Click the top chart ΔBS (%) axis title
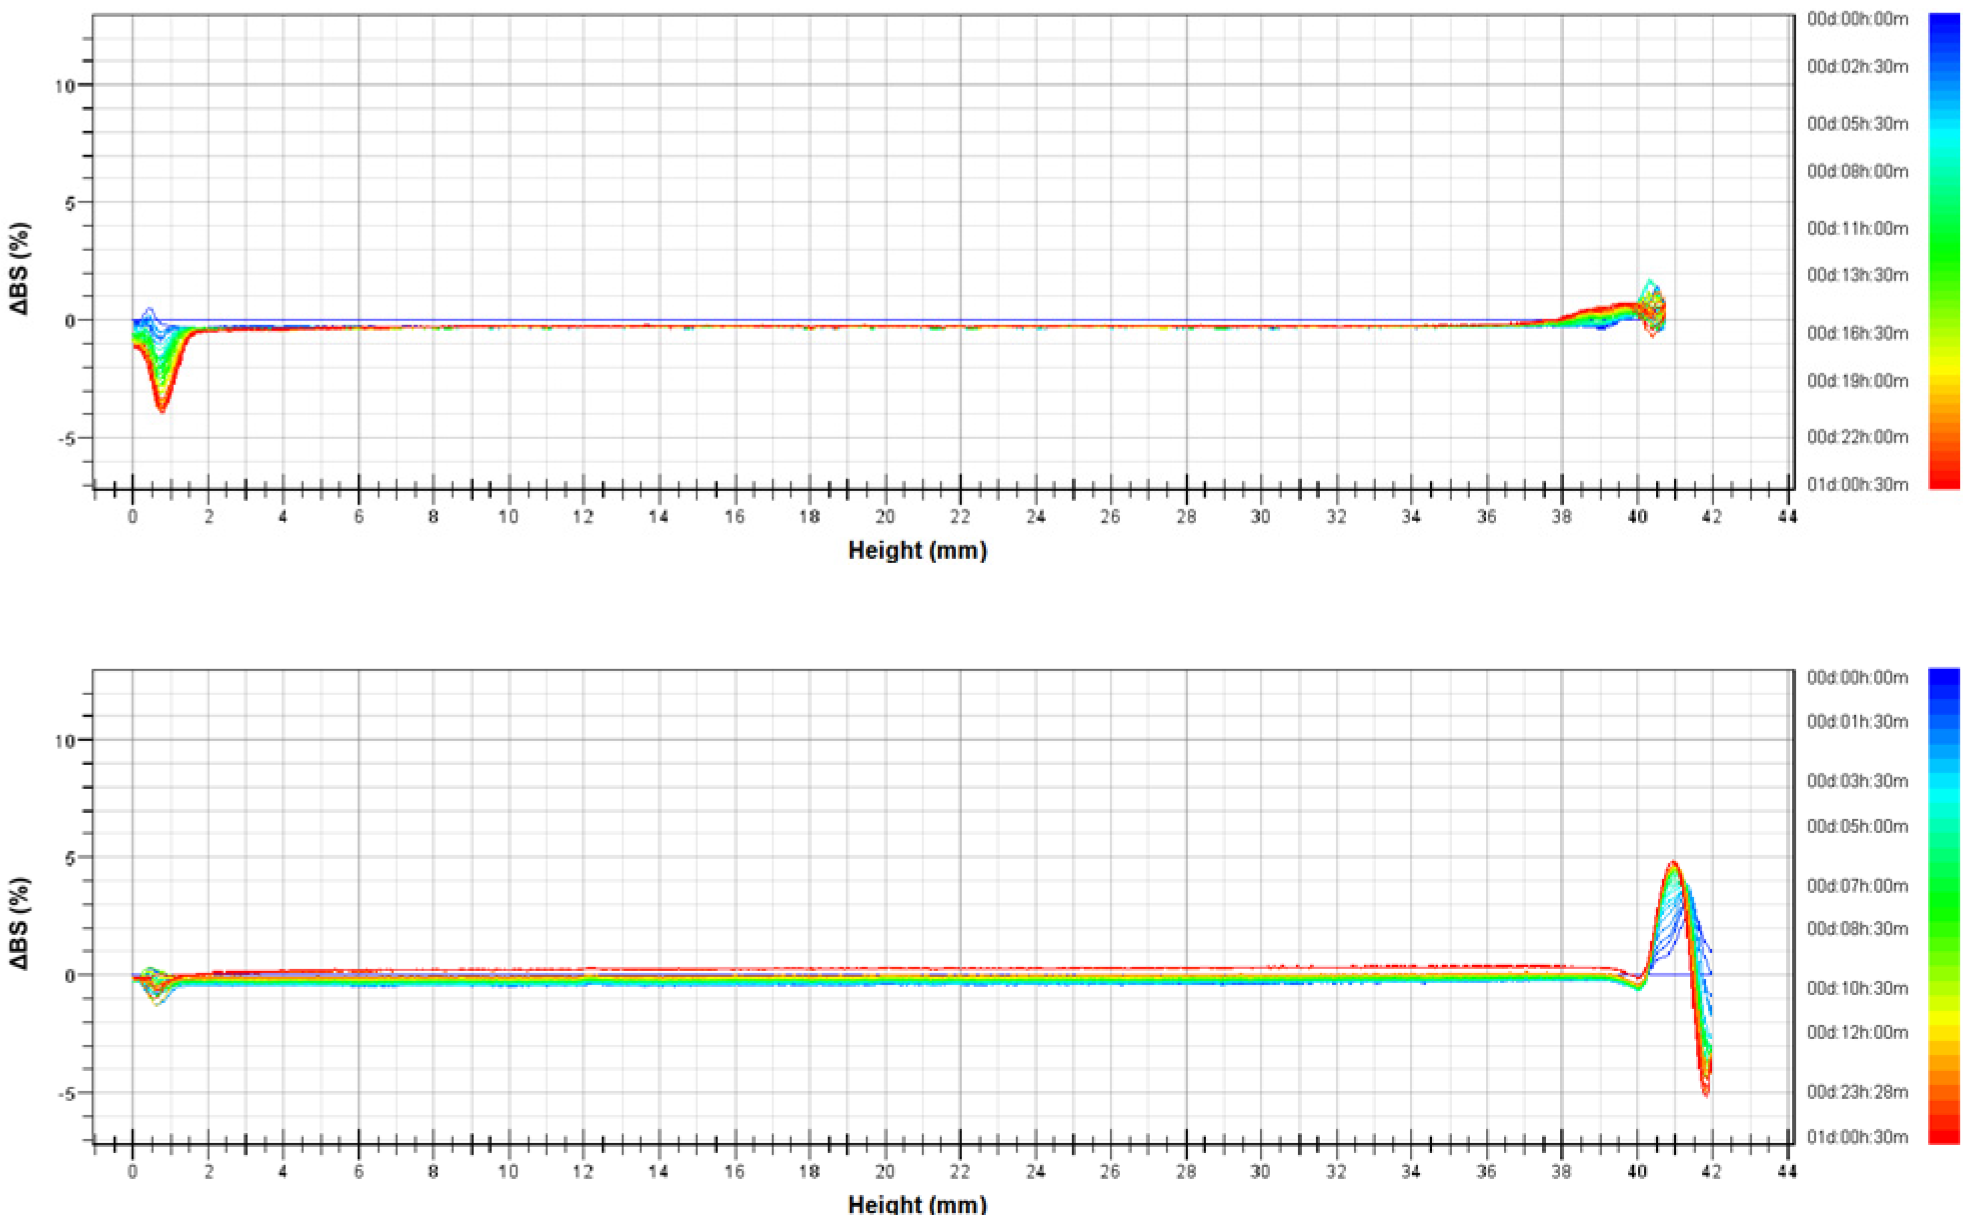Image resolution: width=1967 pixels, height=1225 pixels. tap(20, 268)
